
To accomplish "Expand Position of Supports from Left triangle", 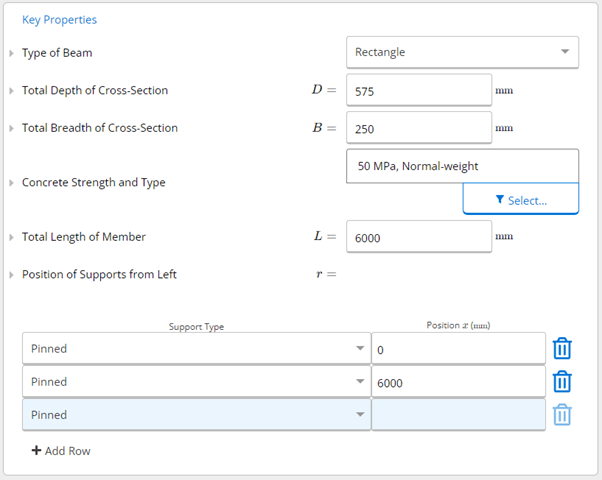I will click(12, 275).
